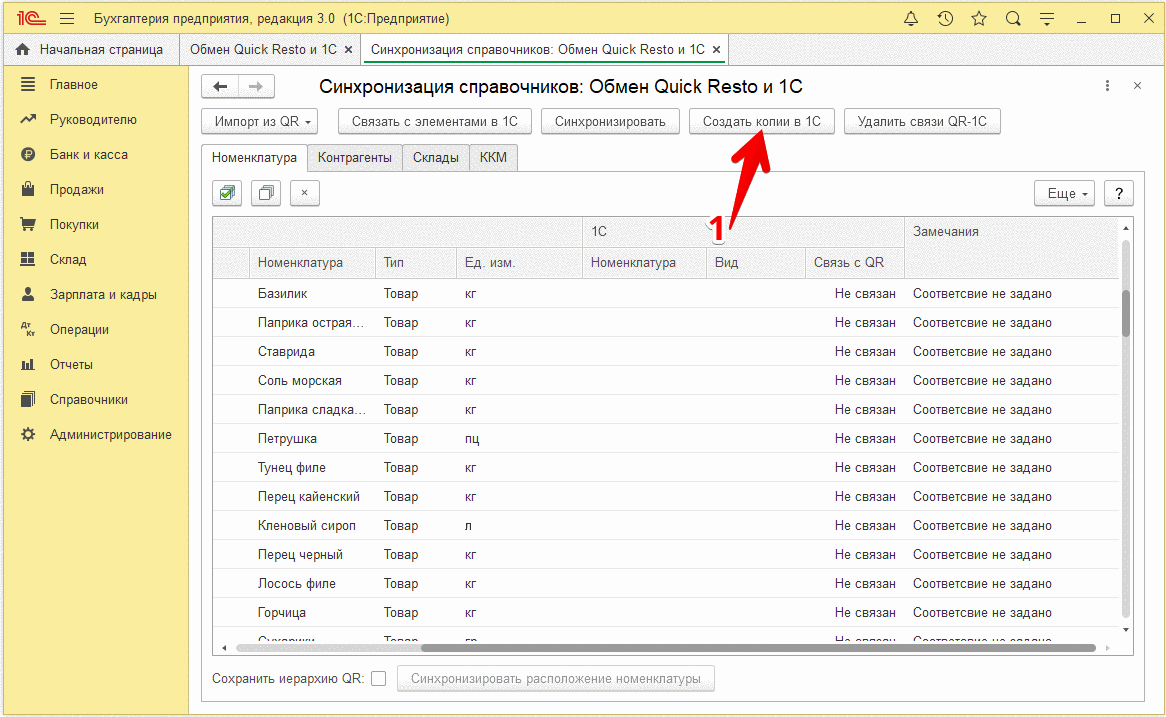This screenshot has width=1166, height=717.
Task: Open the form's three-dot menu
Action: (x=1107, y=86)
